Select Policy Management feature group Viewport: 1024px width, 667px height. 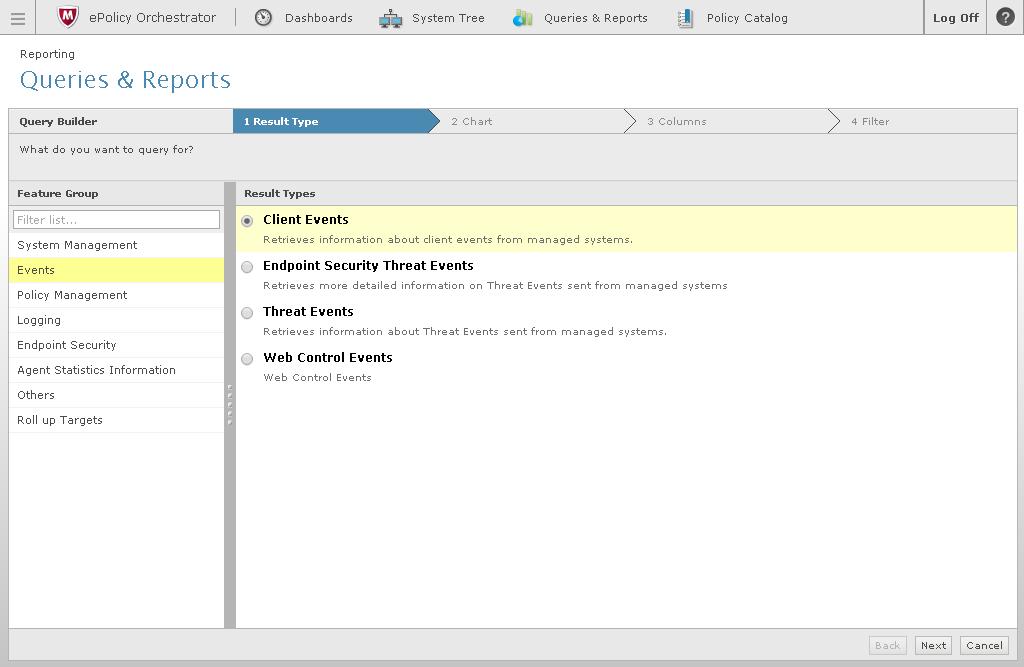click(116, 295)
